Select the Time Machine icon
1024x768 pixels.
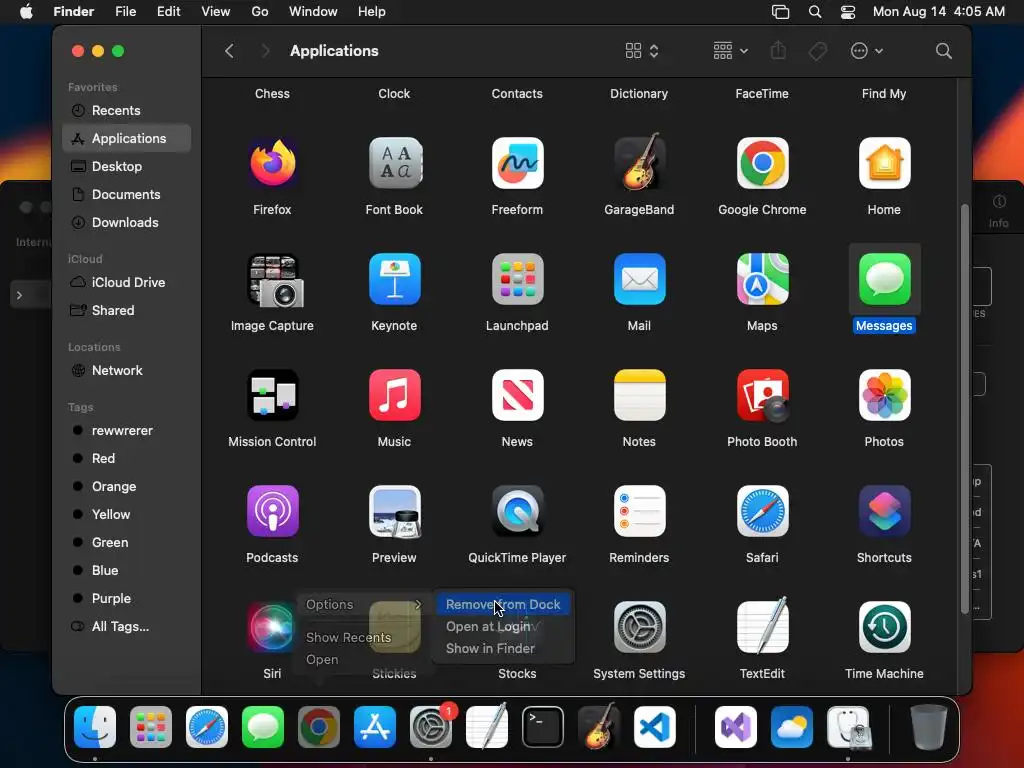tap(884, 628)
